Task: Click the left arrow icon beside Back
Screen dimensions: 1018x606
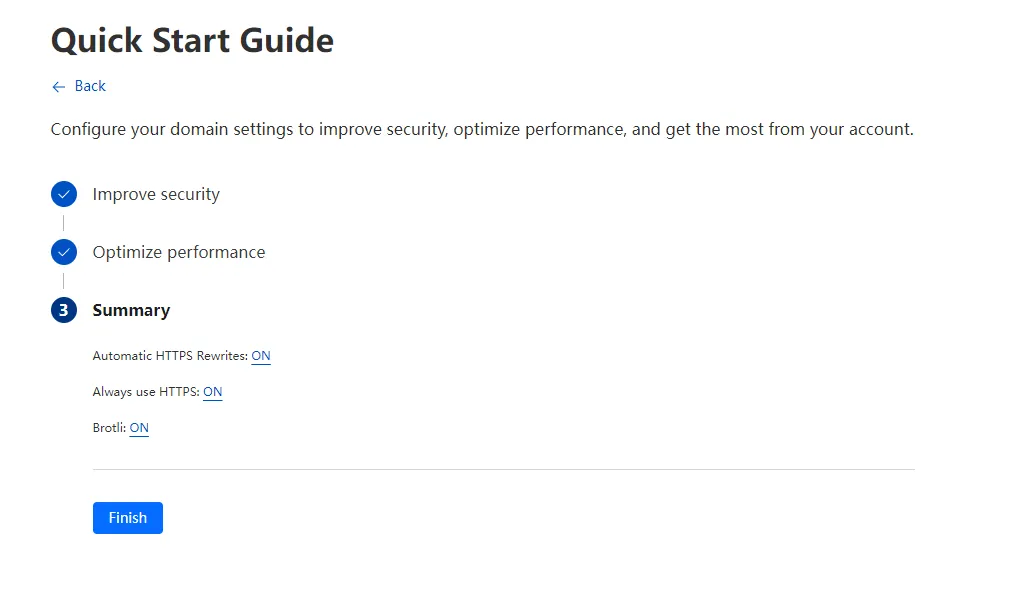Action: click(58, 87)
